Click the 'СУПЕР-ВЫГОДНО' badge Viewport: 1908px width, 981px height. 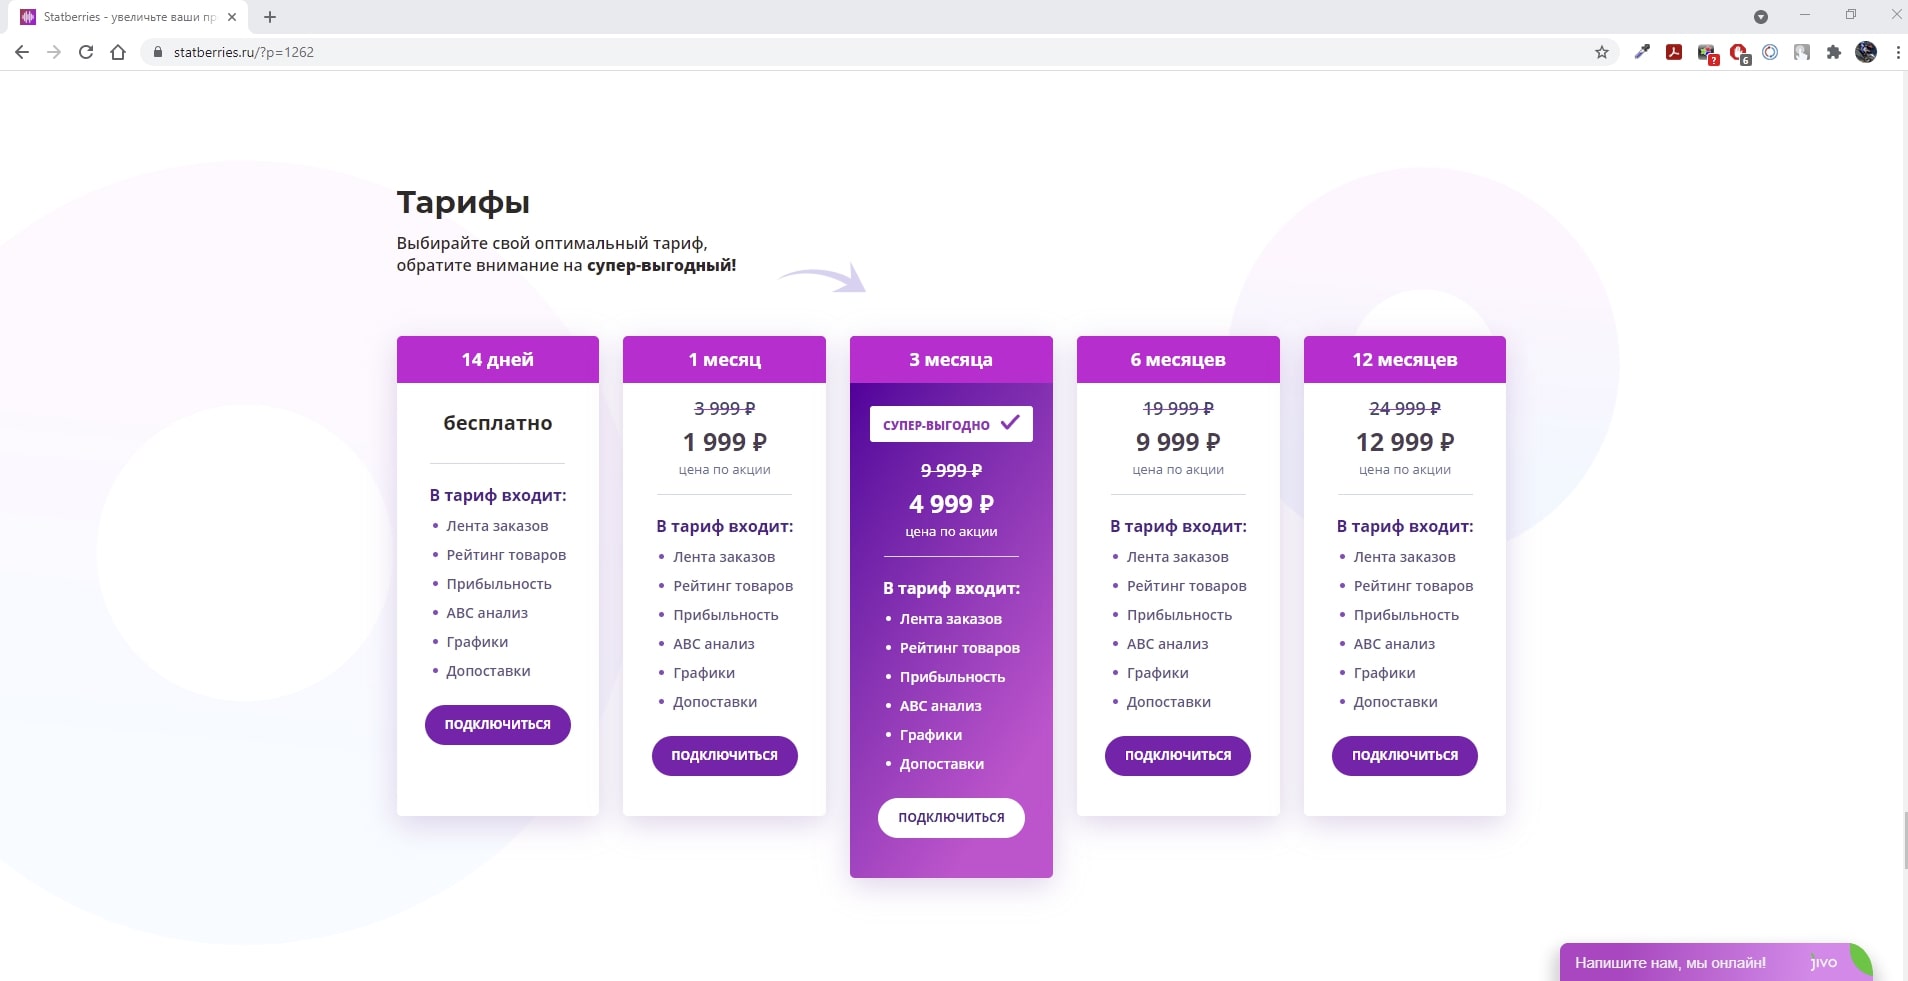tap(951, 424)
